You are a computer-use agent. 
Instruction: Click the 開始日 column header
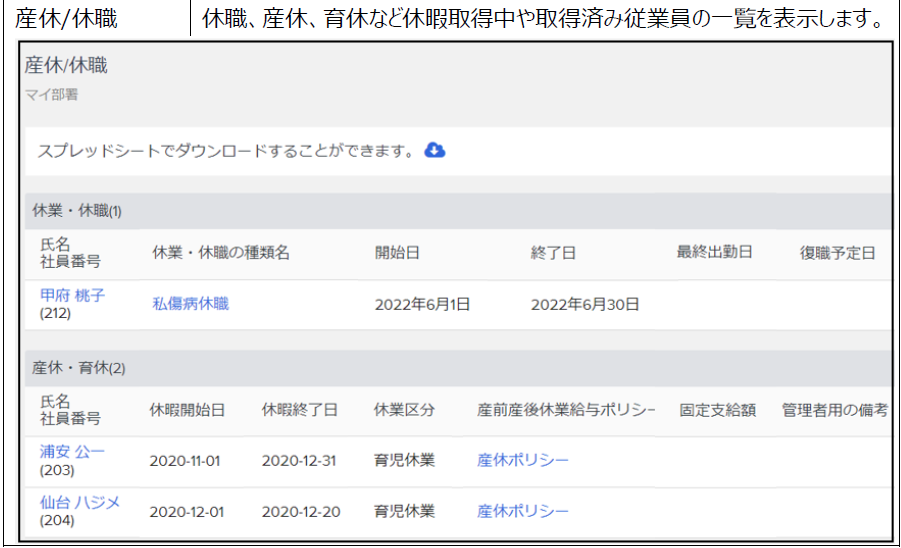click(x=397, y=253)
